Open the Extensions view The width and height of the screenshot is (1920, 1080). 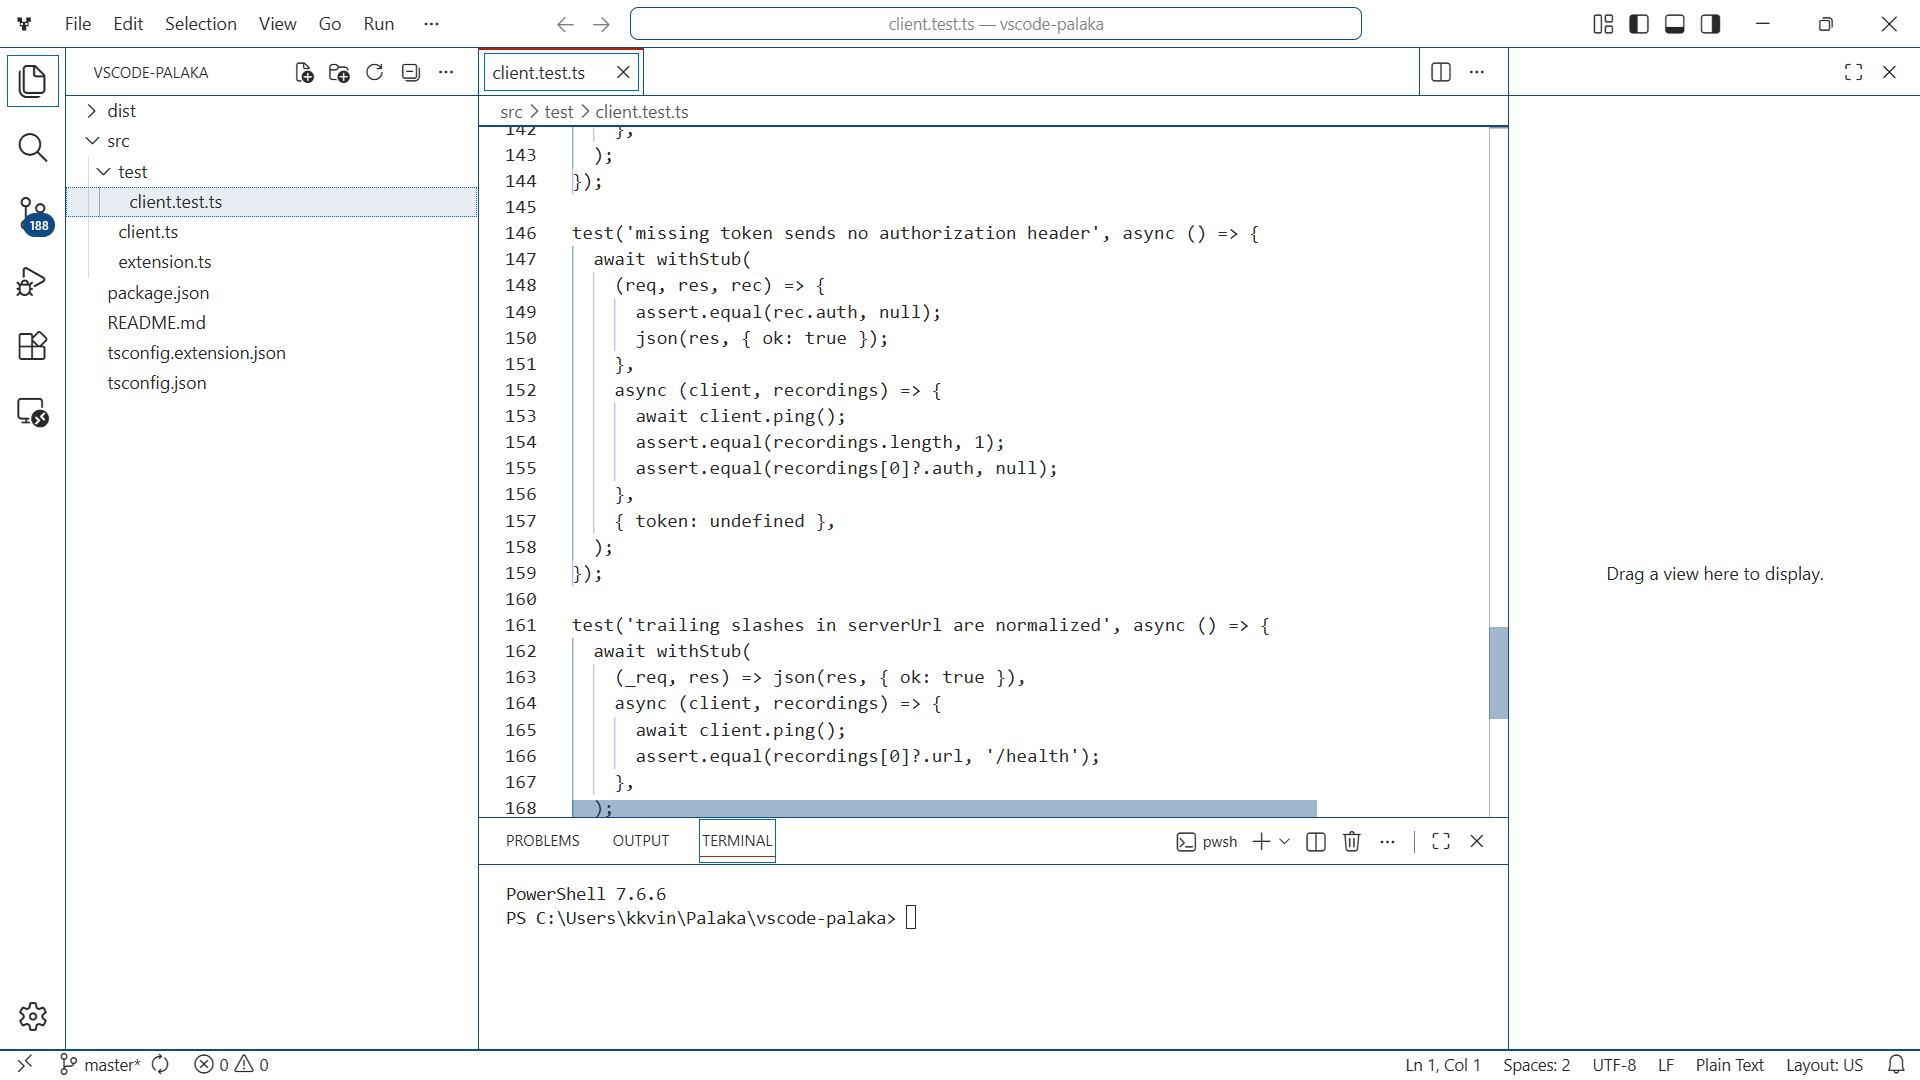pos(33,346)
